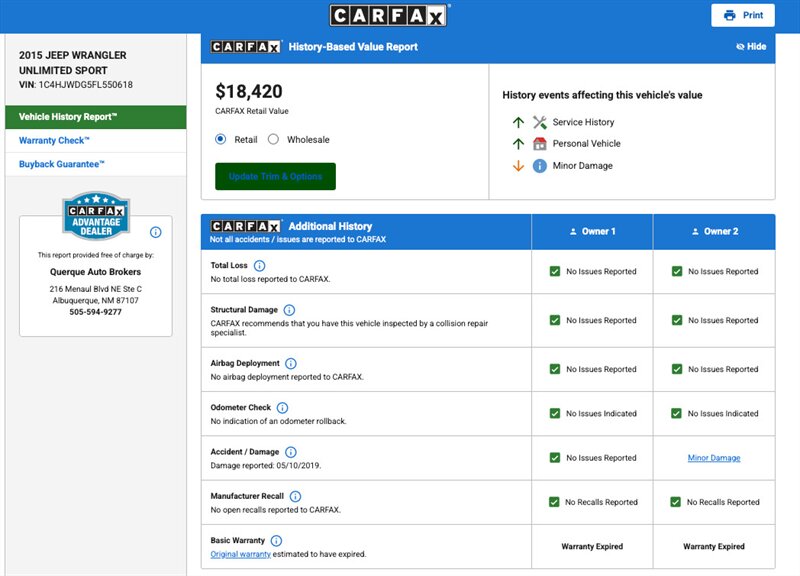Click the Structural Damage info icon
This screenshot has width=800, height=576.
290,310
